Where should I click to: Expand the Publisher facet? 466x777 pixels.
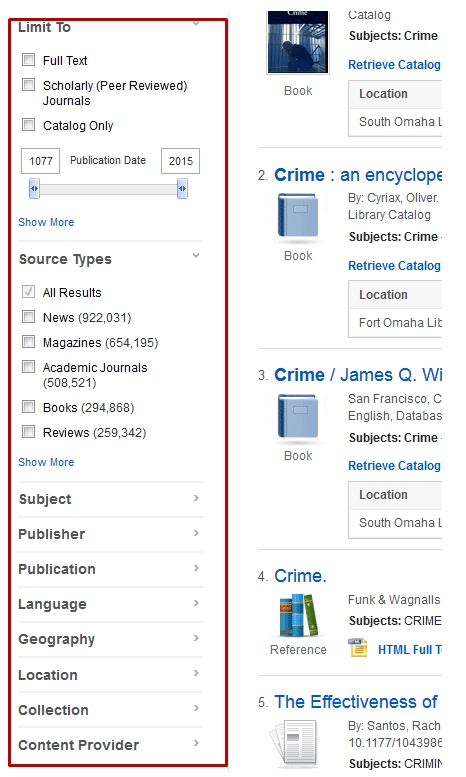110,534
